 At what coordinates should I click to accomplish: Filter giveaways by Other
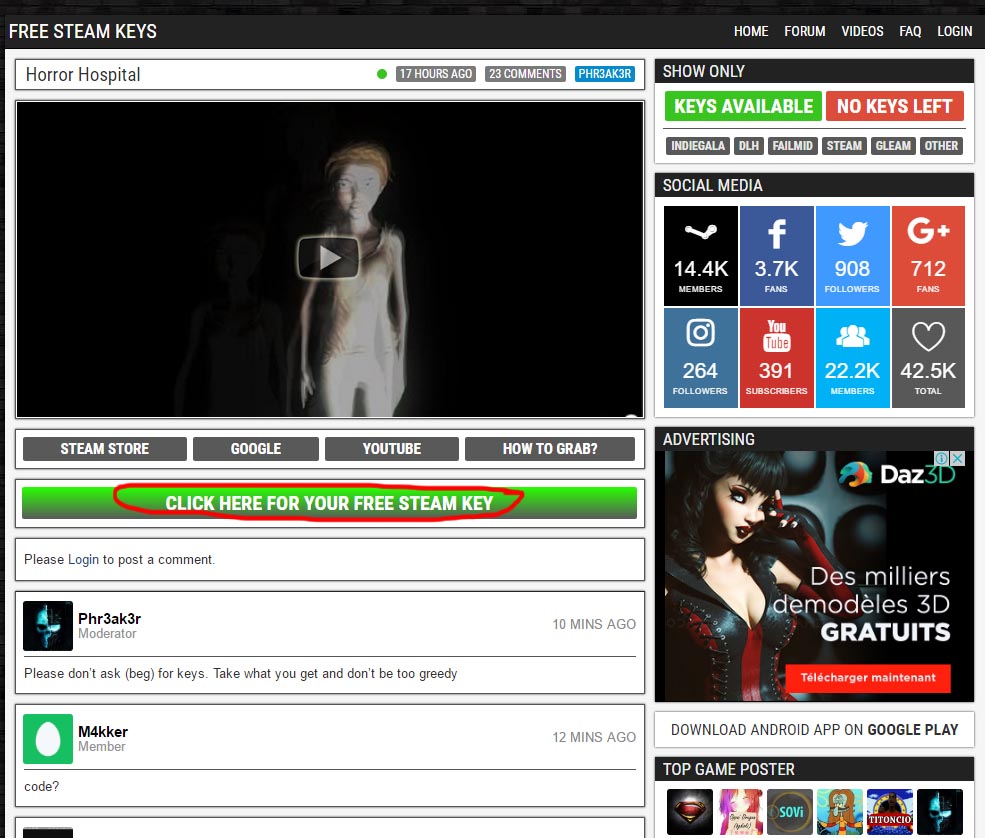940,146
